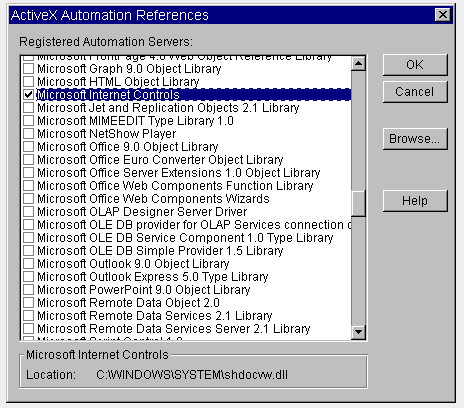Click the list scrollbar up arrow
The width and height of the screenshot is (464, 408).
coord(359,63)
